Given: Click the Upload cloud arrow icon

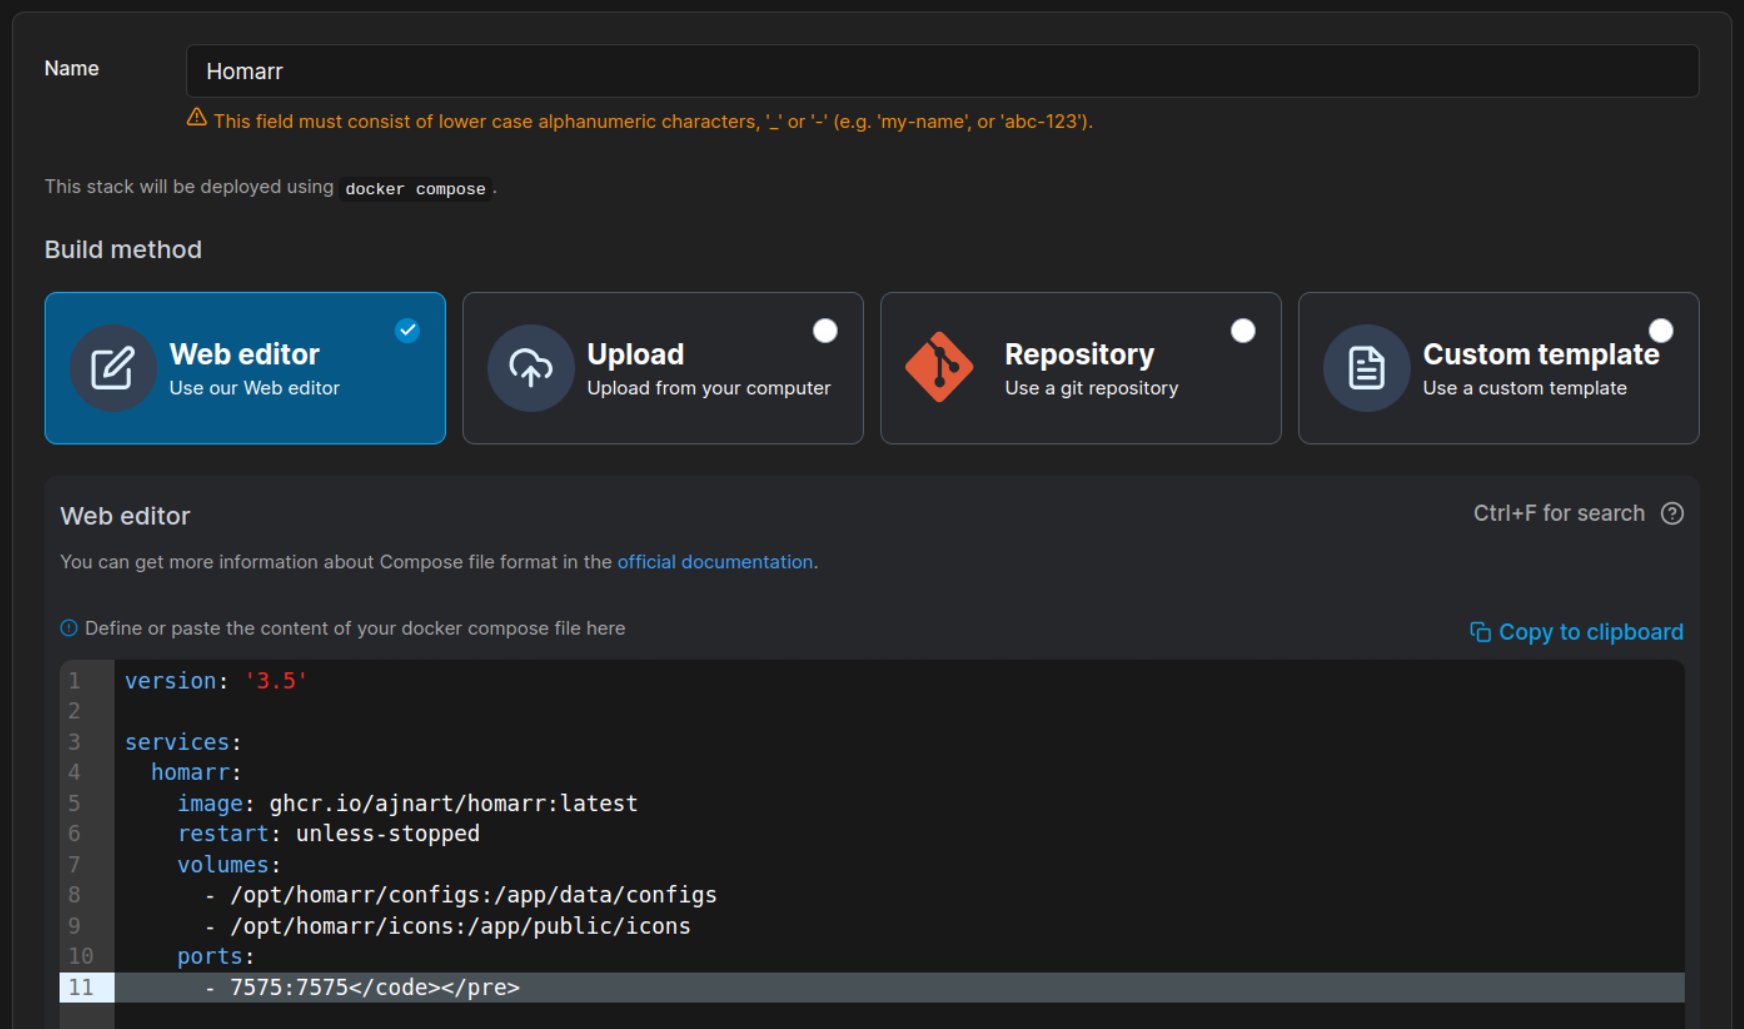Looking at the screenshot, I should pos(530,368).
